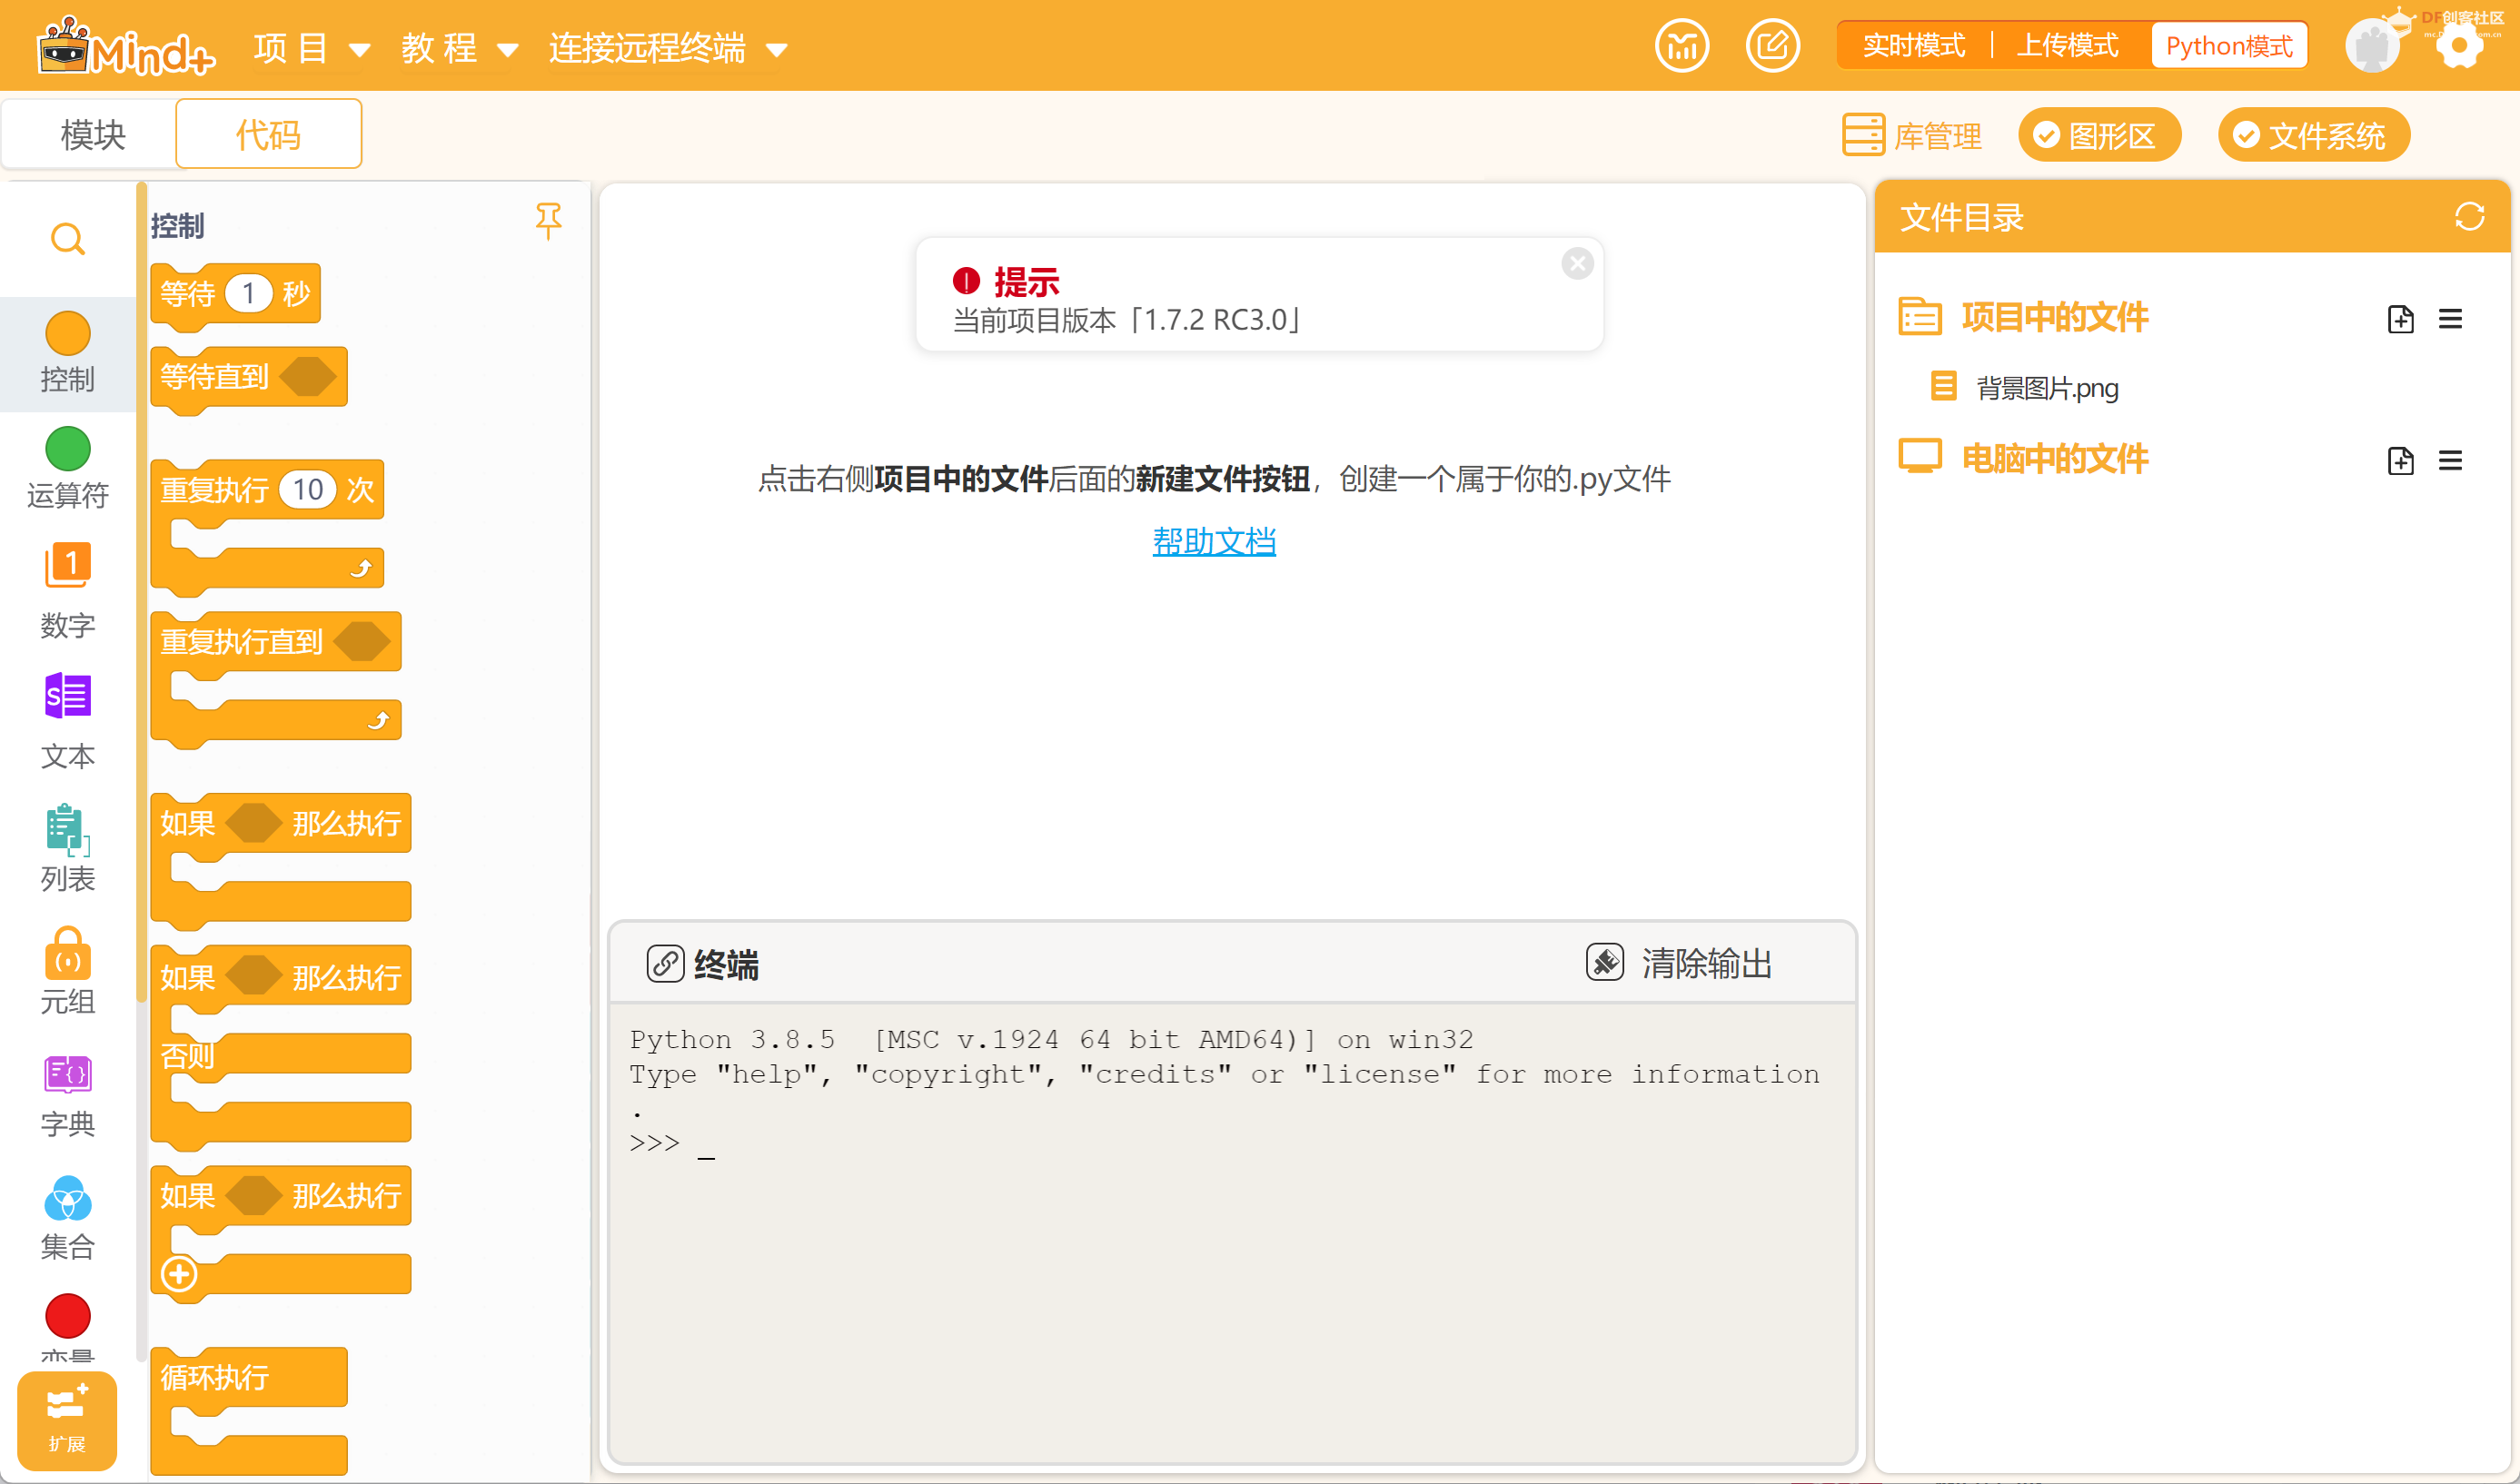Open the community M icon in header

tap(1682, 46)
